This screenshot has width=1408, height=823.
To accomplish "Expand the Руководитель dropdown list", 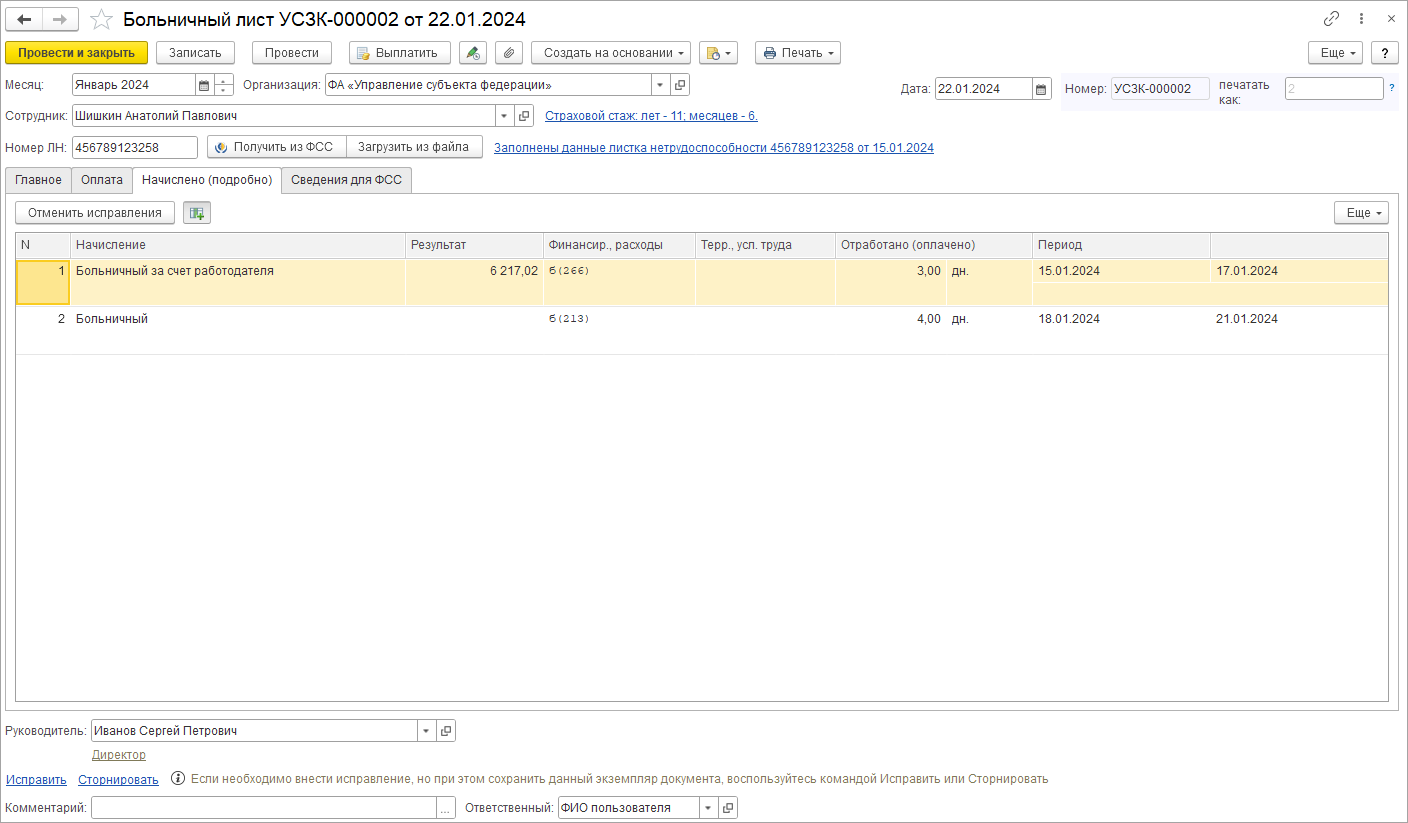I will [427, 731].
